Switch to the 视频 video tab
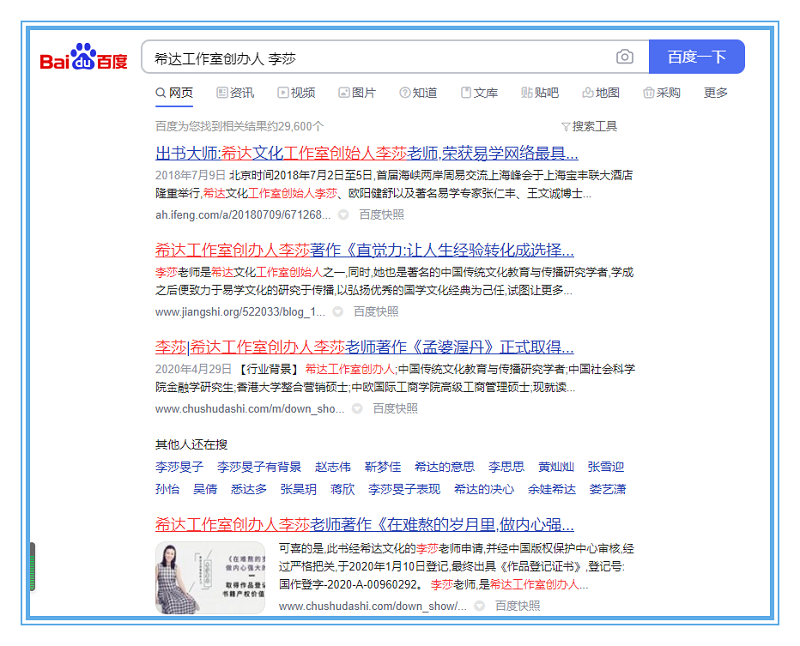 295,93
